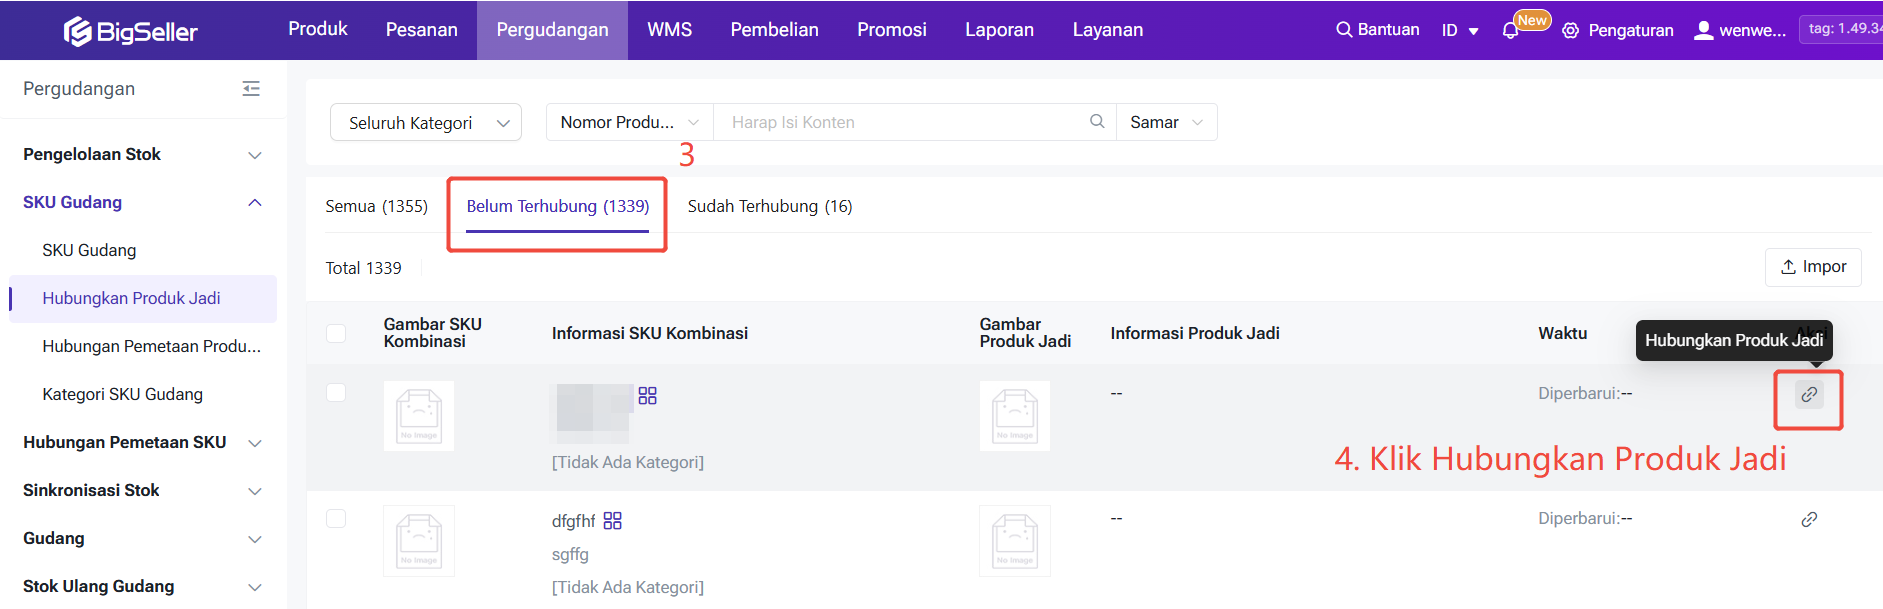Click the search magnifier icon in the content field
This screenshot has height=609, width=1883.
(1097, 122)
